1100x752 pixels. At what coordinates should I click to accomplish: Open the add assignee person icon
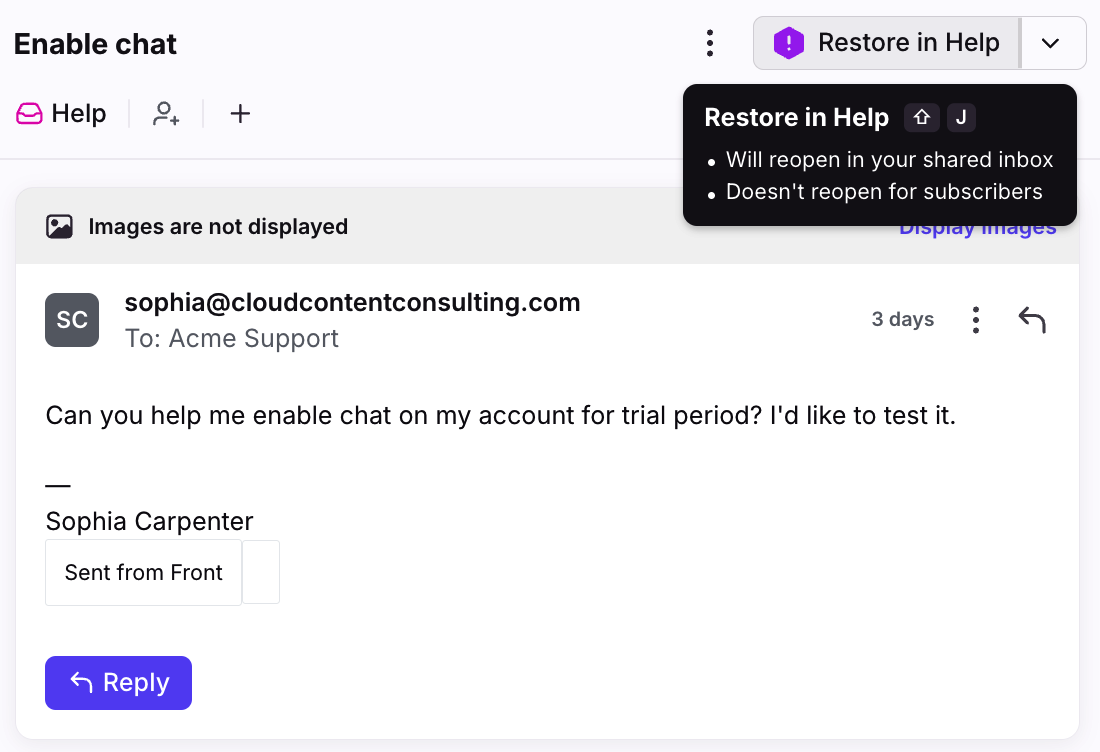(166, 114)
